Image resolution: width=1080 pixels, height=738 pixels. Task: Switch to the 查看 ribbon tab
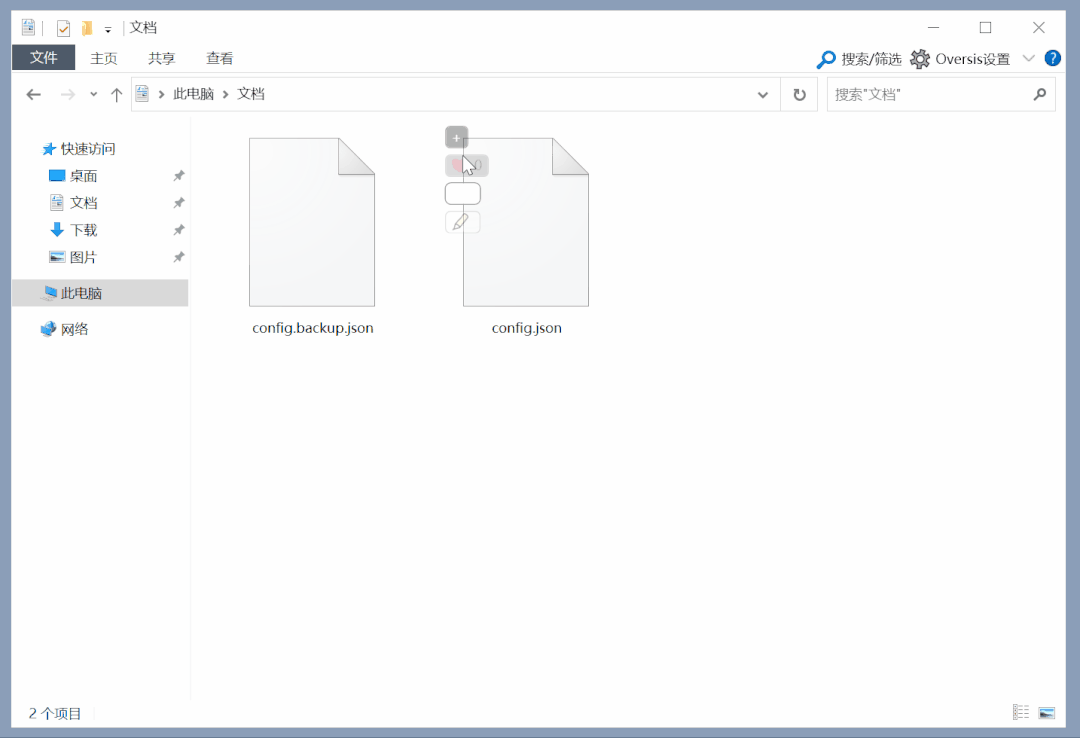[x=220, y=59]
